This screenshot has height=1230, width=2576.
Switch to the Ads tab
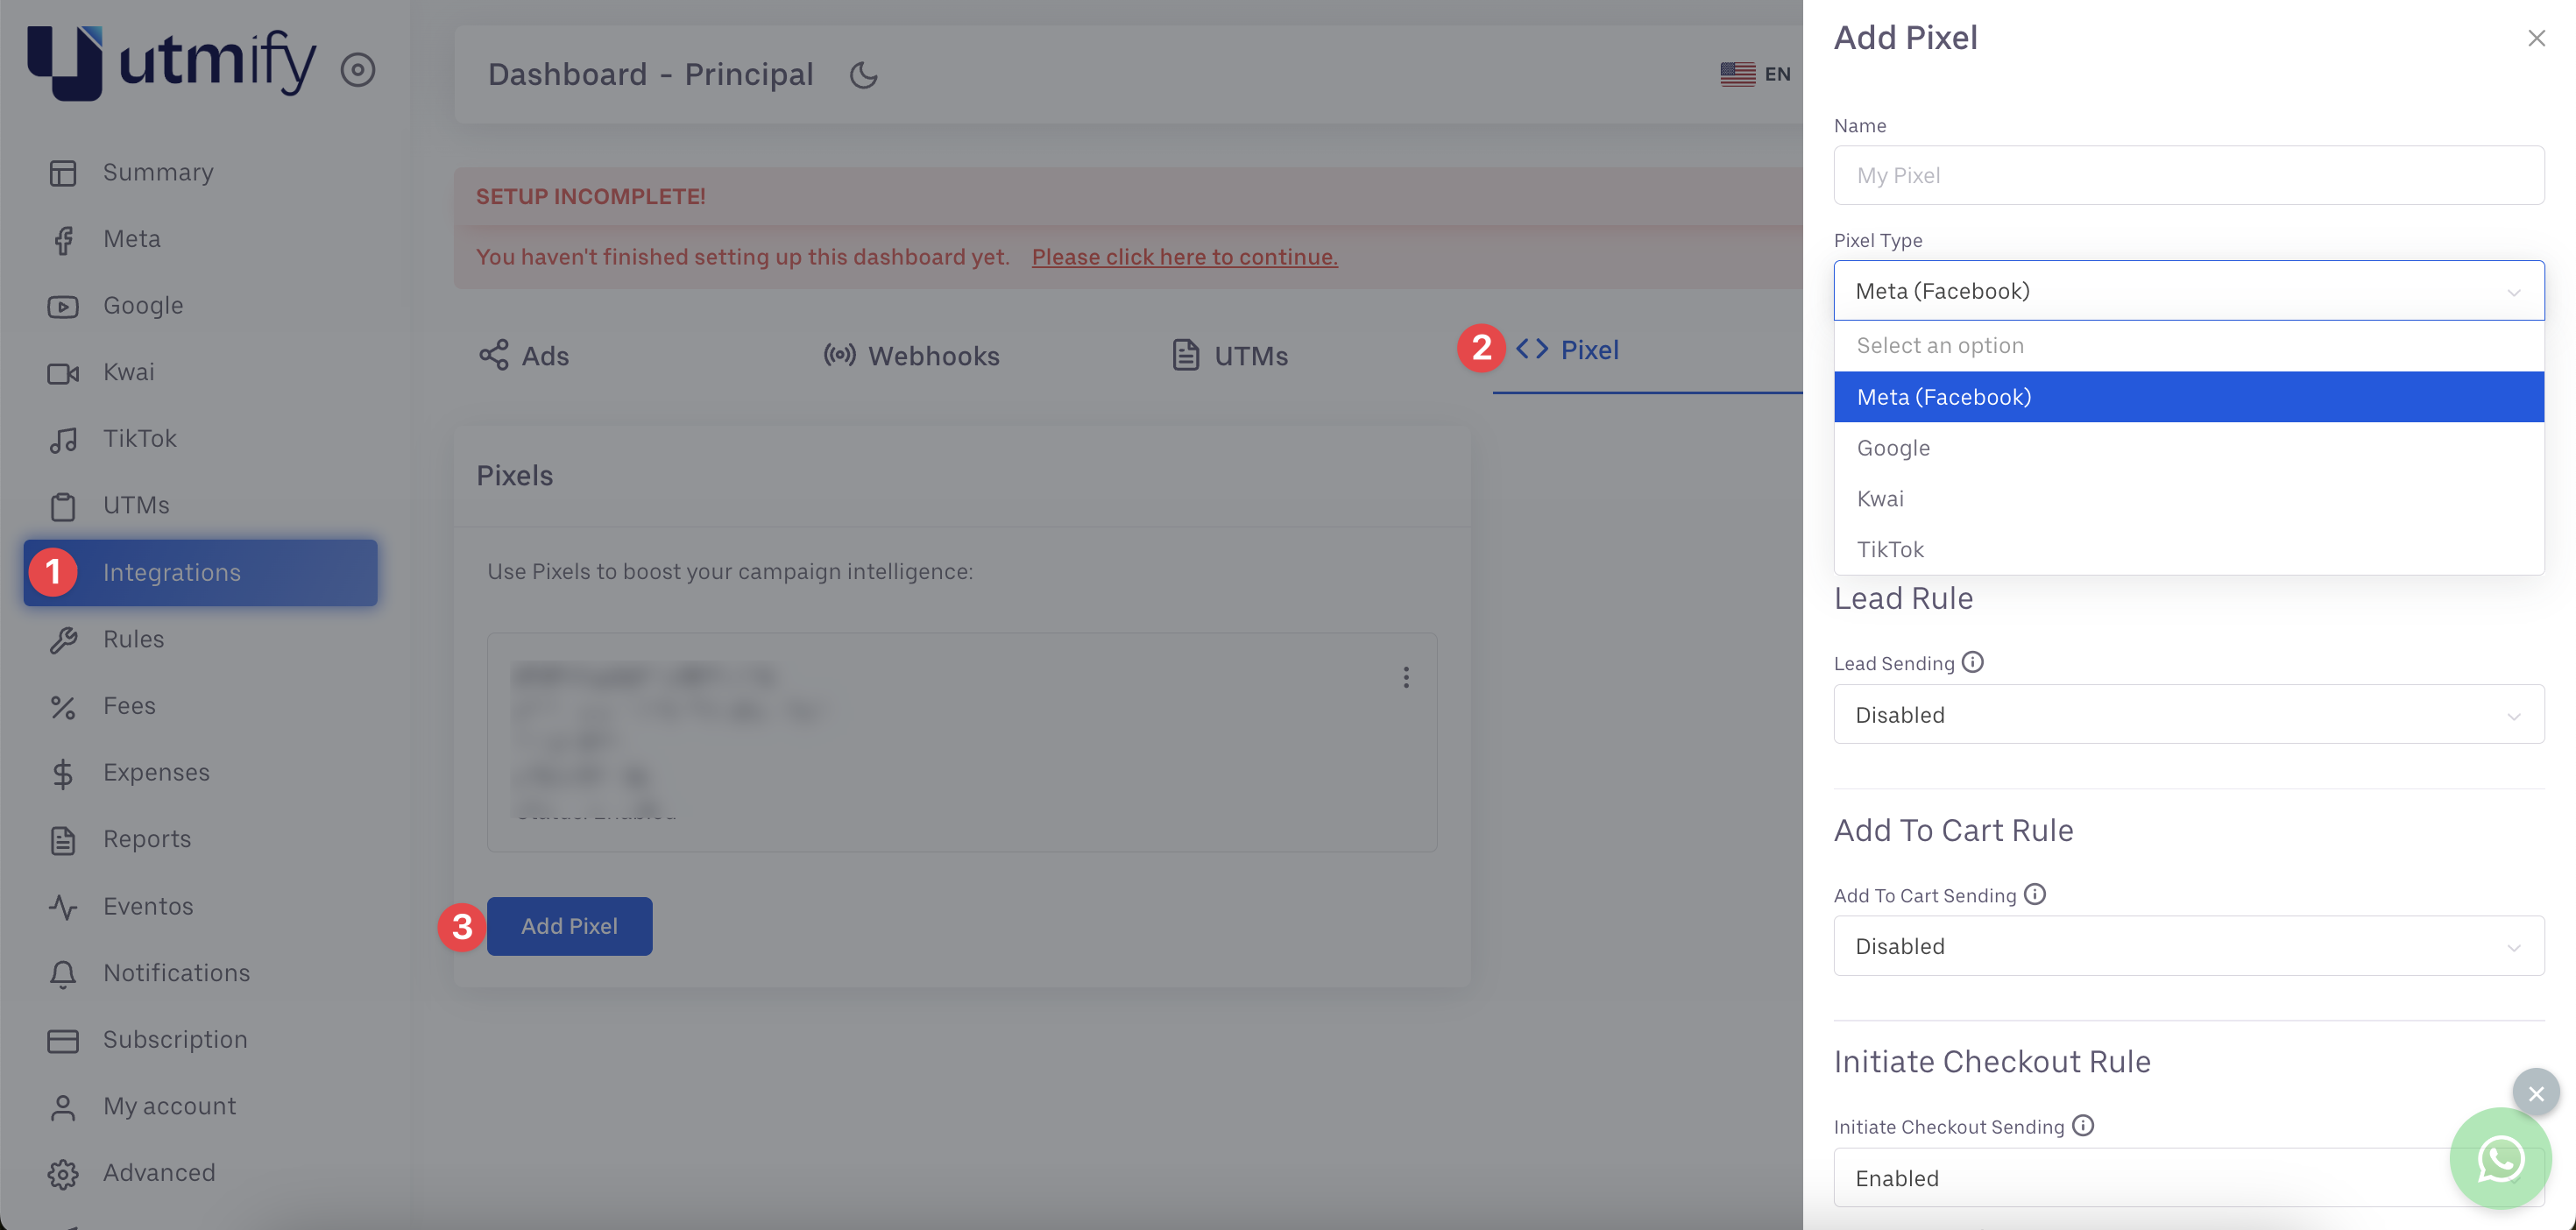click(x=524, y=355)
